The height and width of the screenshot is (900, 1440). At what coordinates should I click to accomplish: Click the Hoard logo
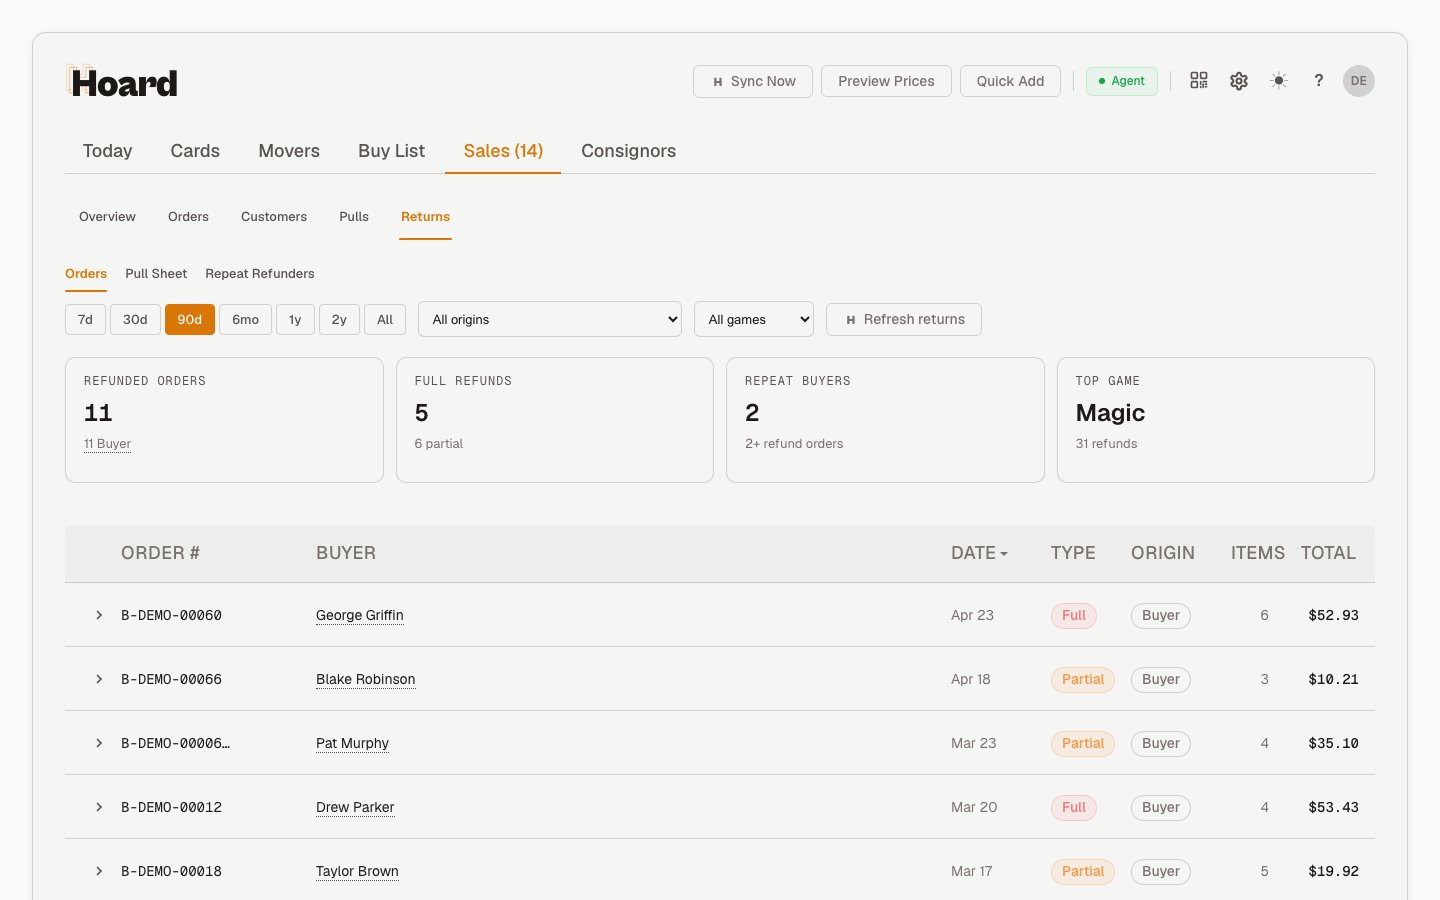(122, 82)
